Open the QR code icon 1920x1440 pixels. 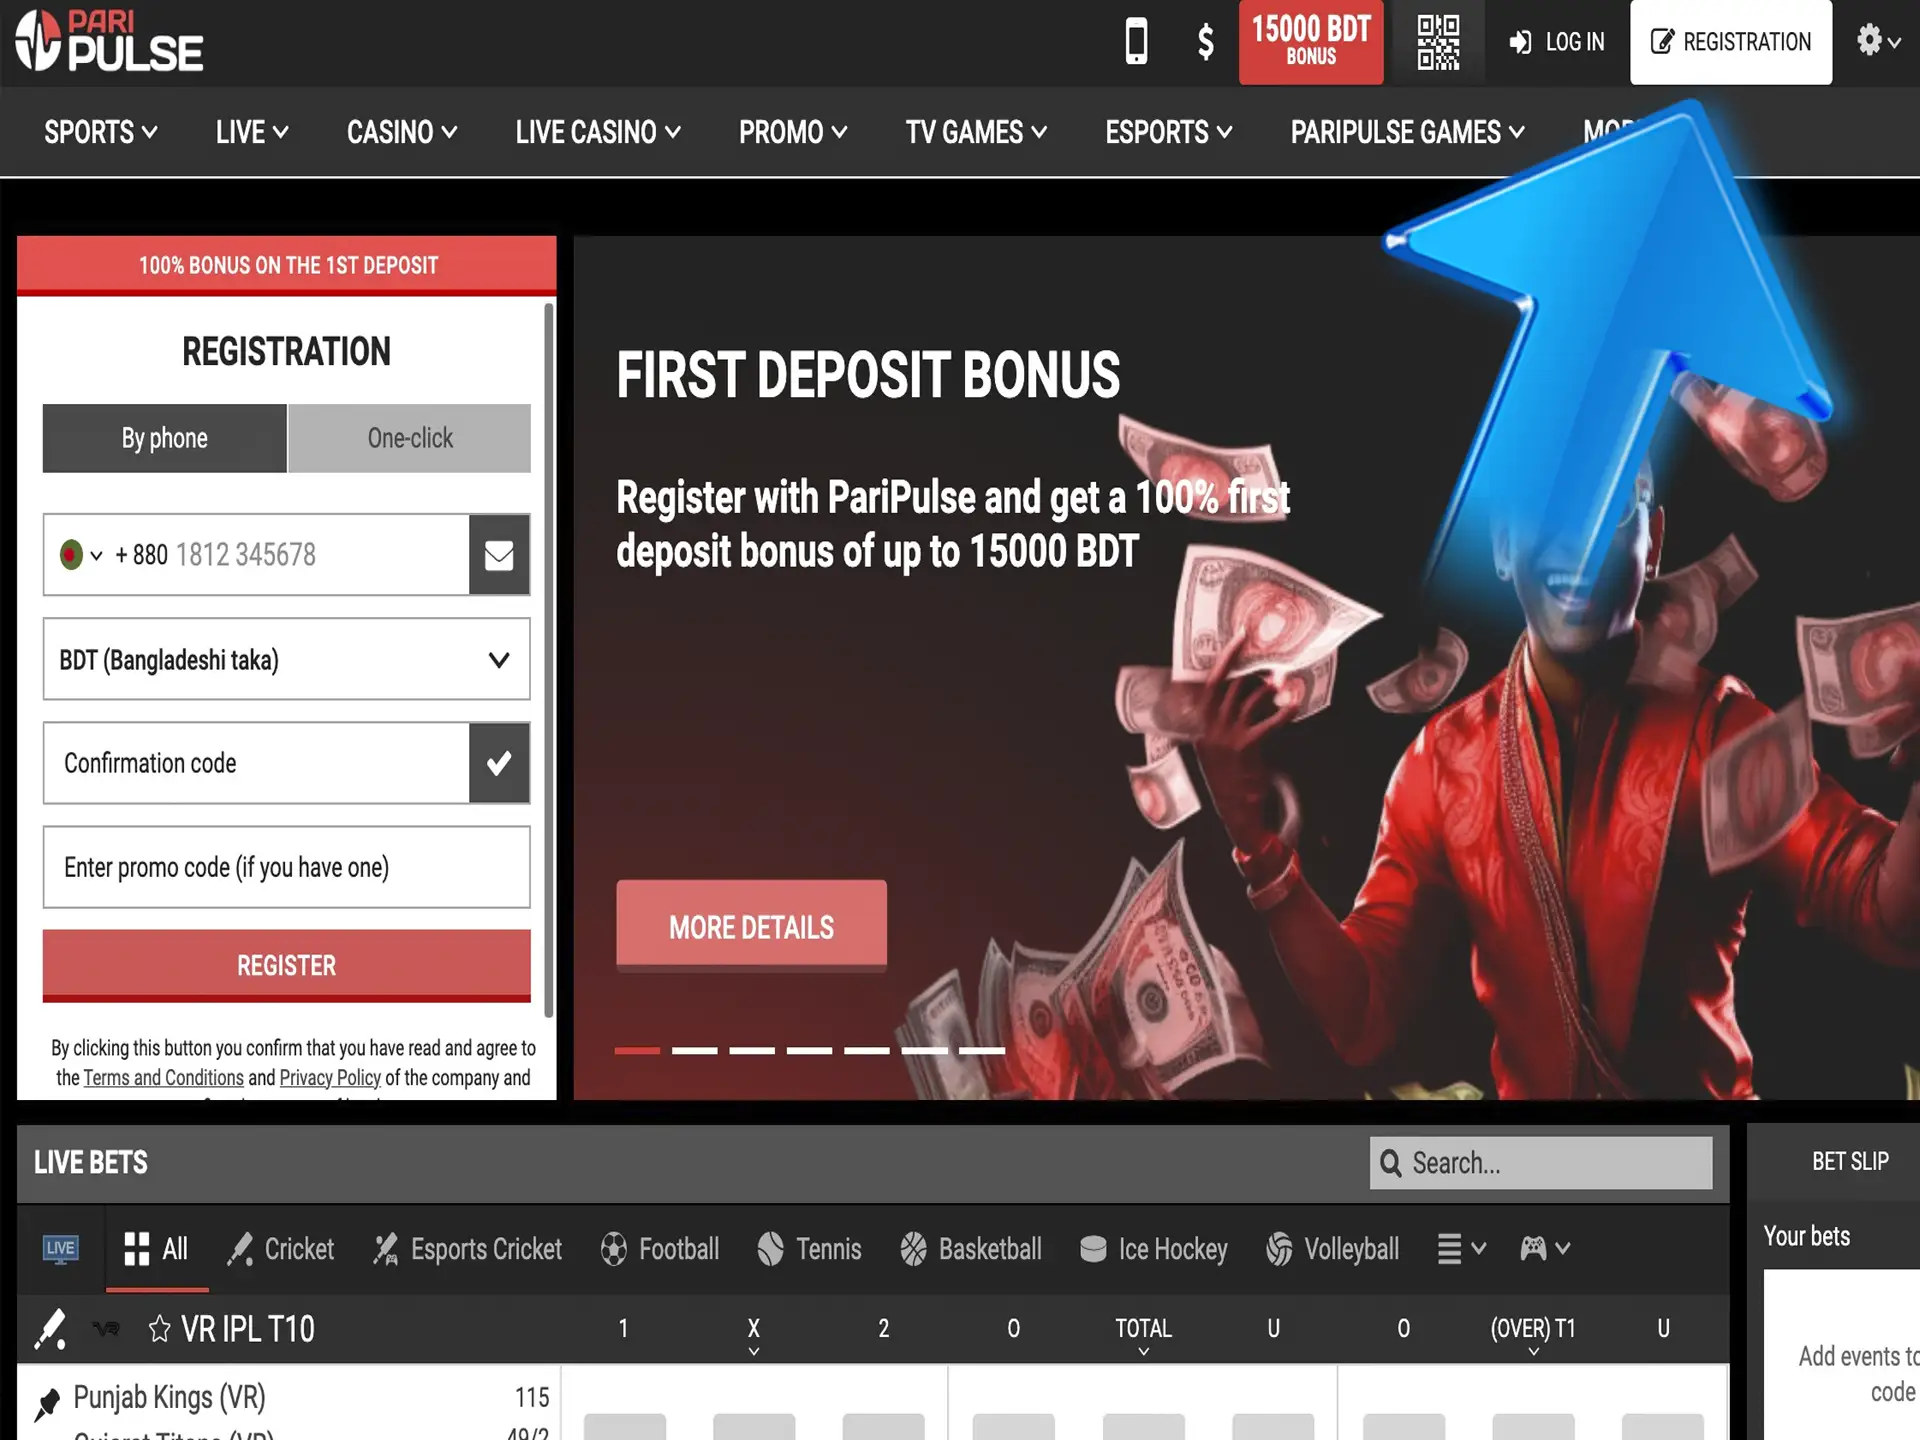[x=1438, y=42]
